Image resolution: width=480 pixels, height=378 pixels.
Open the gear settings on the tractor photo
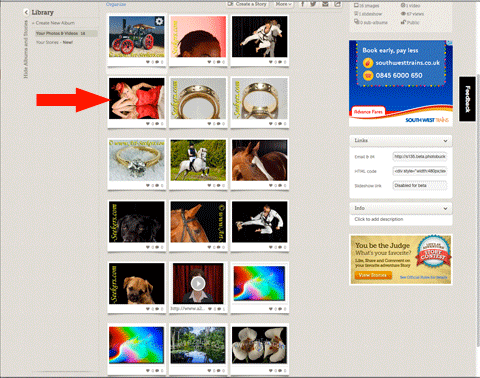click(x=159, y=22)
